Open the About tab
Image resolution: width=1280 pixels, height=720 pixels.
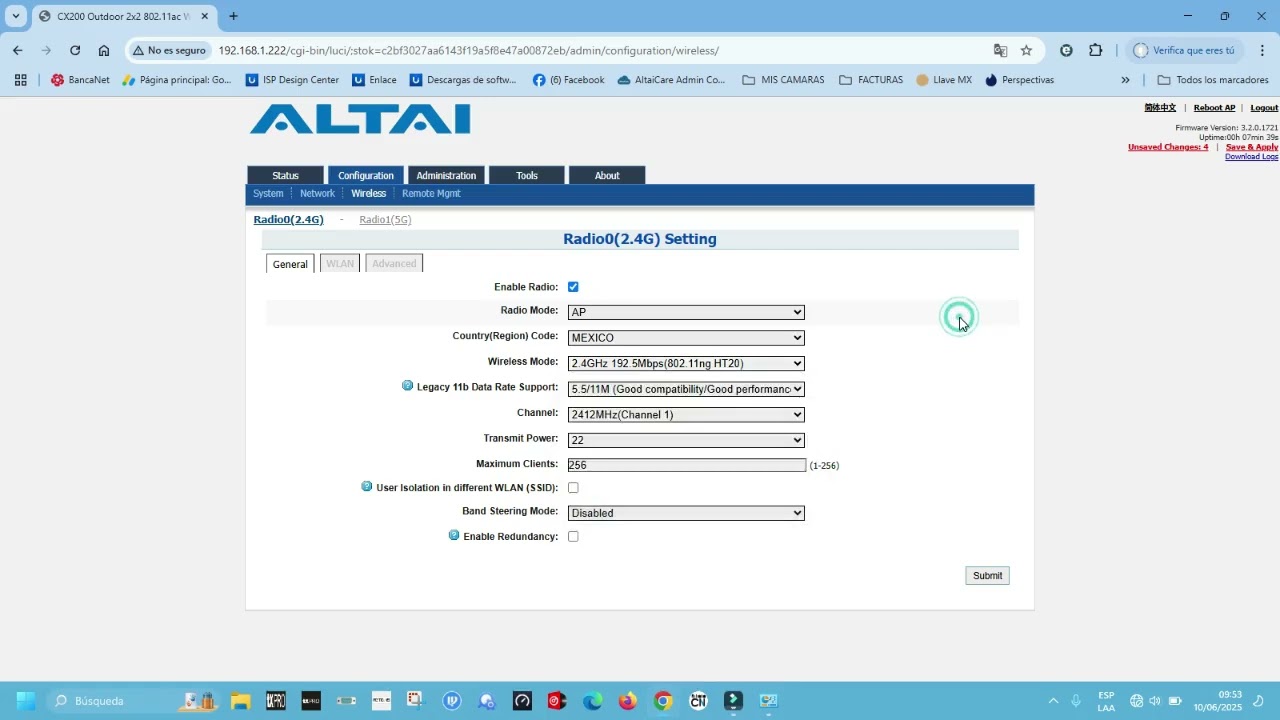click(x=607, y=175)
